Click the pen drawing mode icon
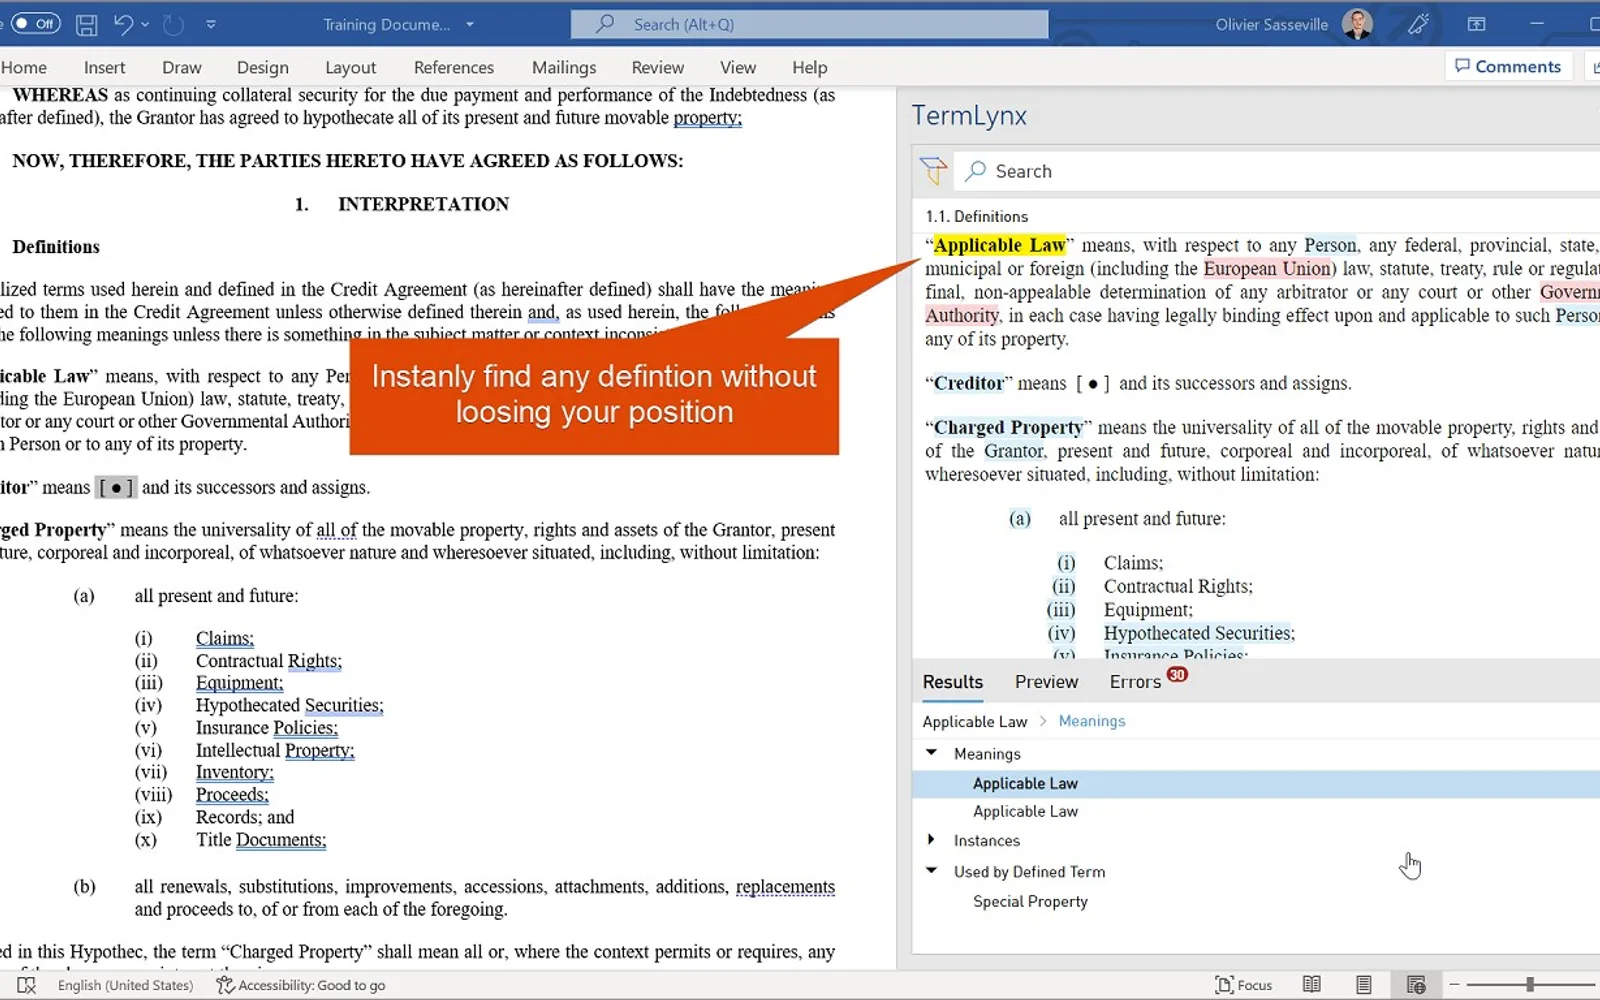The height and width of the screenshot is (1000, 1600). 1418,24
